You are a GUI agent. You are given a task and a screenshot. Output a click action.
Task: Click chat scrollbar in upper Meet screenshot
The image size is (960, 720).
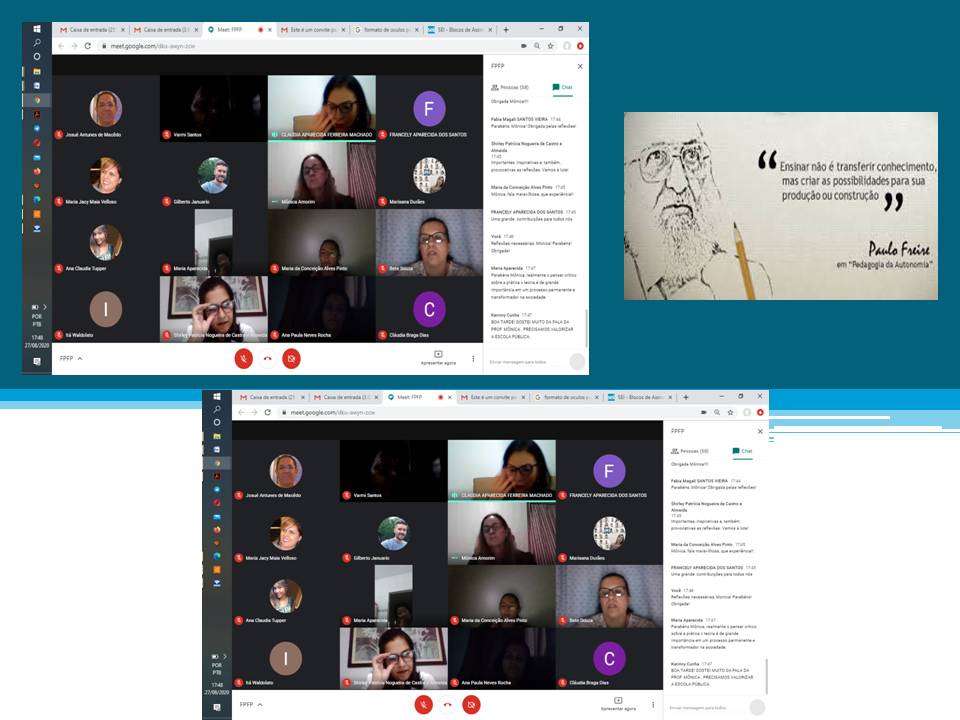pos(586,328)
